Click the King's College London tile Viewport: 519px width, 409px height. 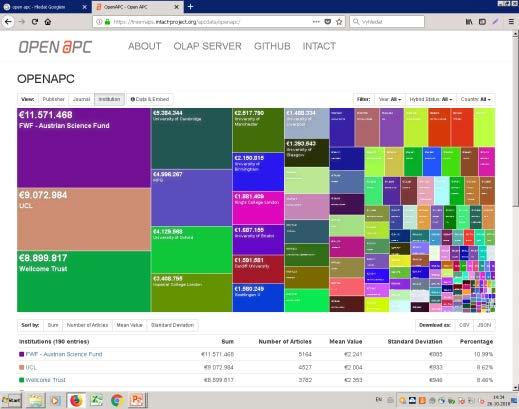tap(258, 208)
